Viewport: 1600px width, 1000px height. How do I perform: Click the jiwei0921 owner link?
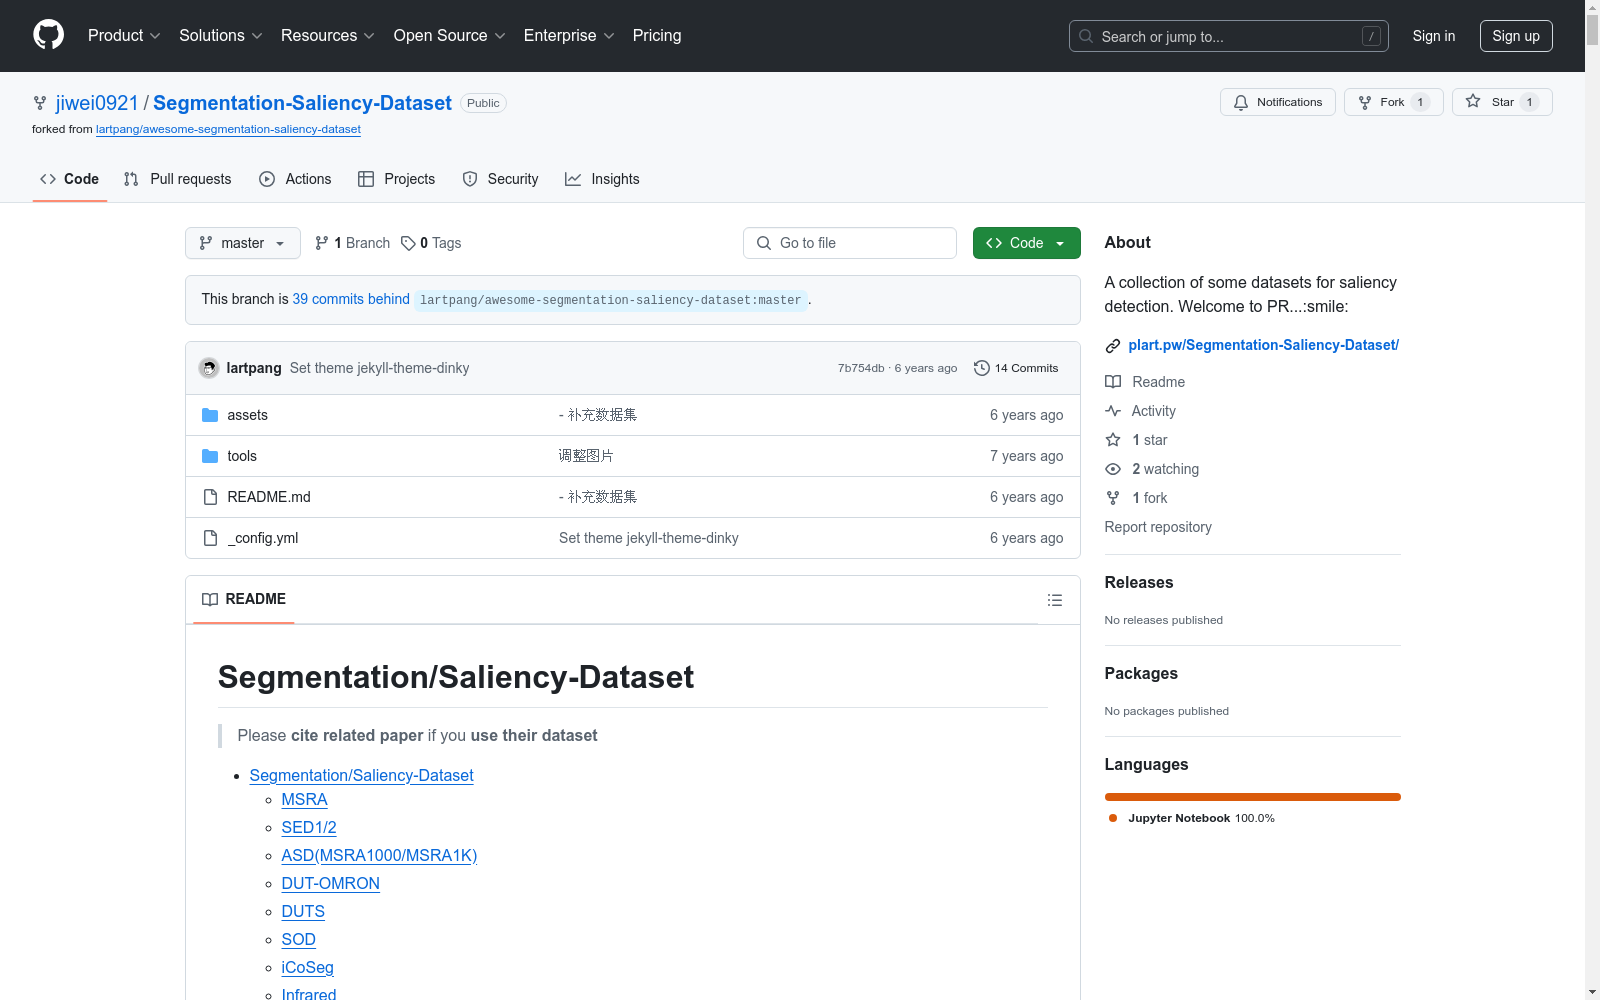pyautogui.click(x=97, y=103)
